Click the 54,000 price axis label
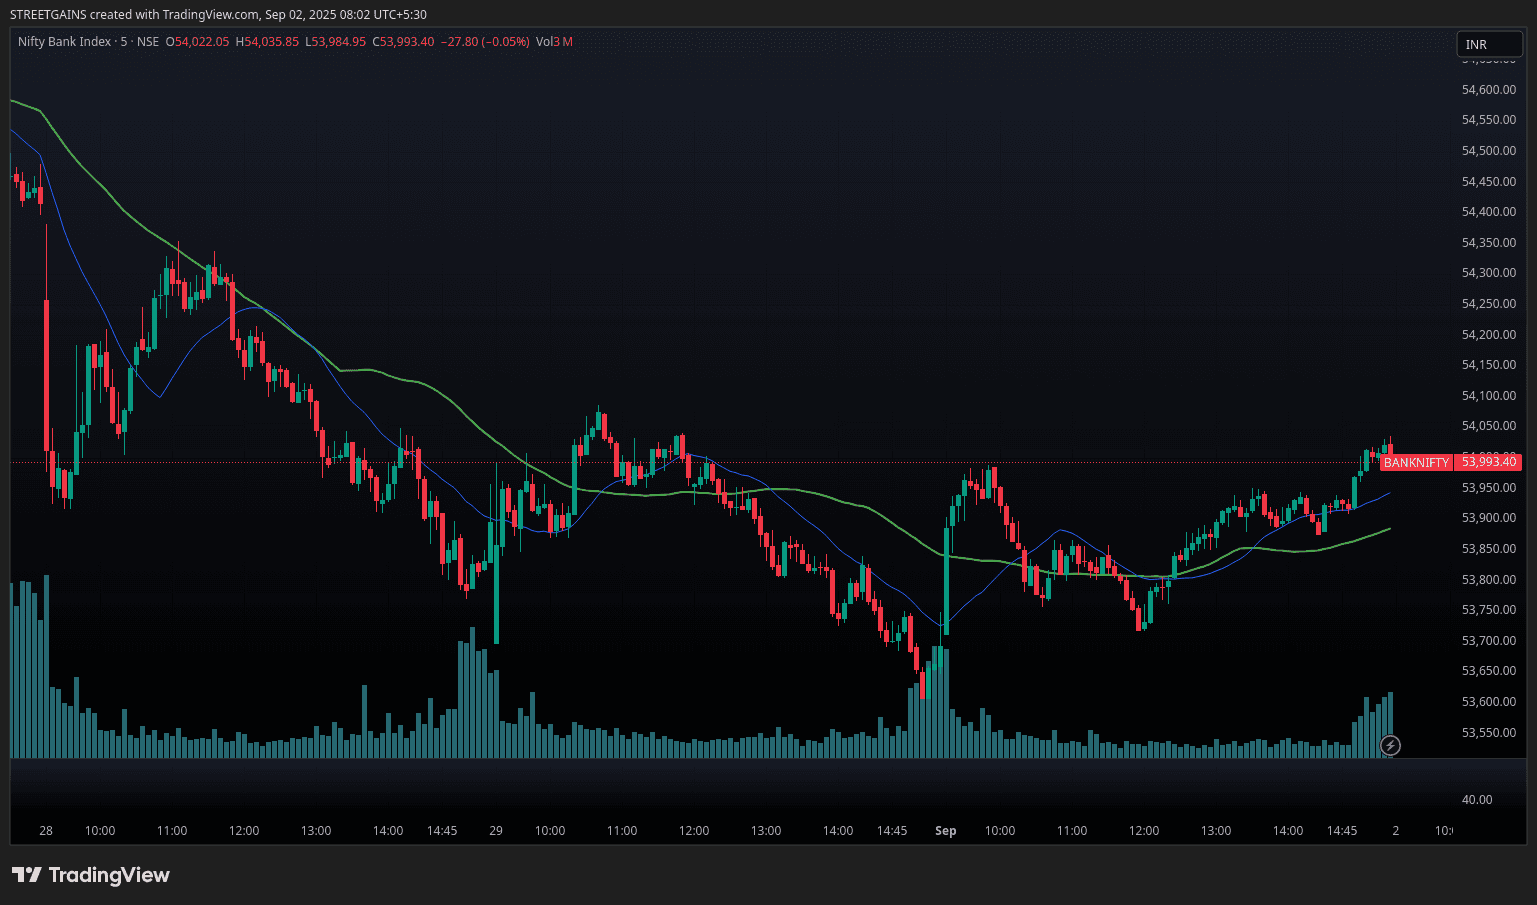The image size is (1537, 905). 1488,455
